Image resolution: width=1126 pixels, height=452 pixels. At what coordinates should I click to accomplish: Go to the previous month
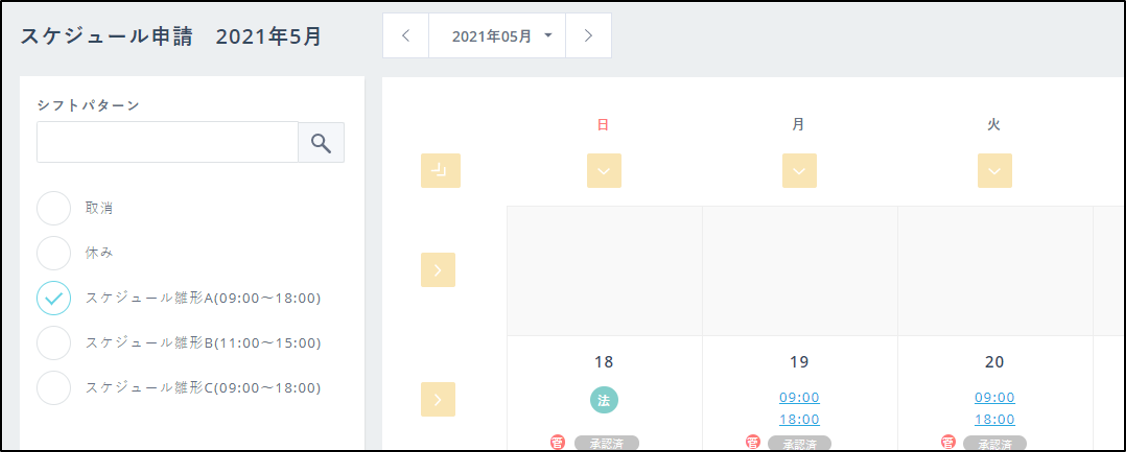pos(405,36)
